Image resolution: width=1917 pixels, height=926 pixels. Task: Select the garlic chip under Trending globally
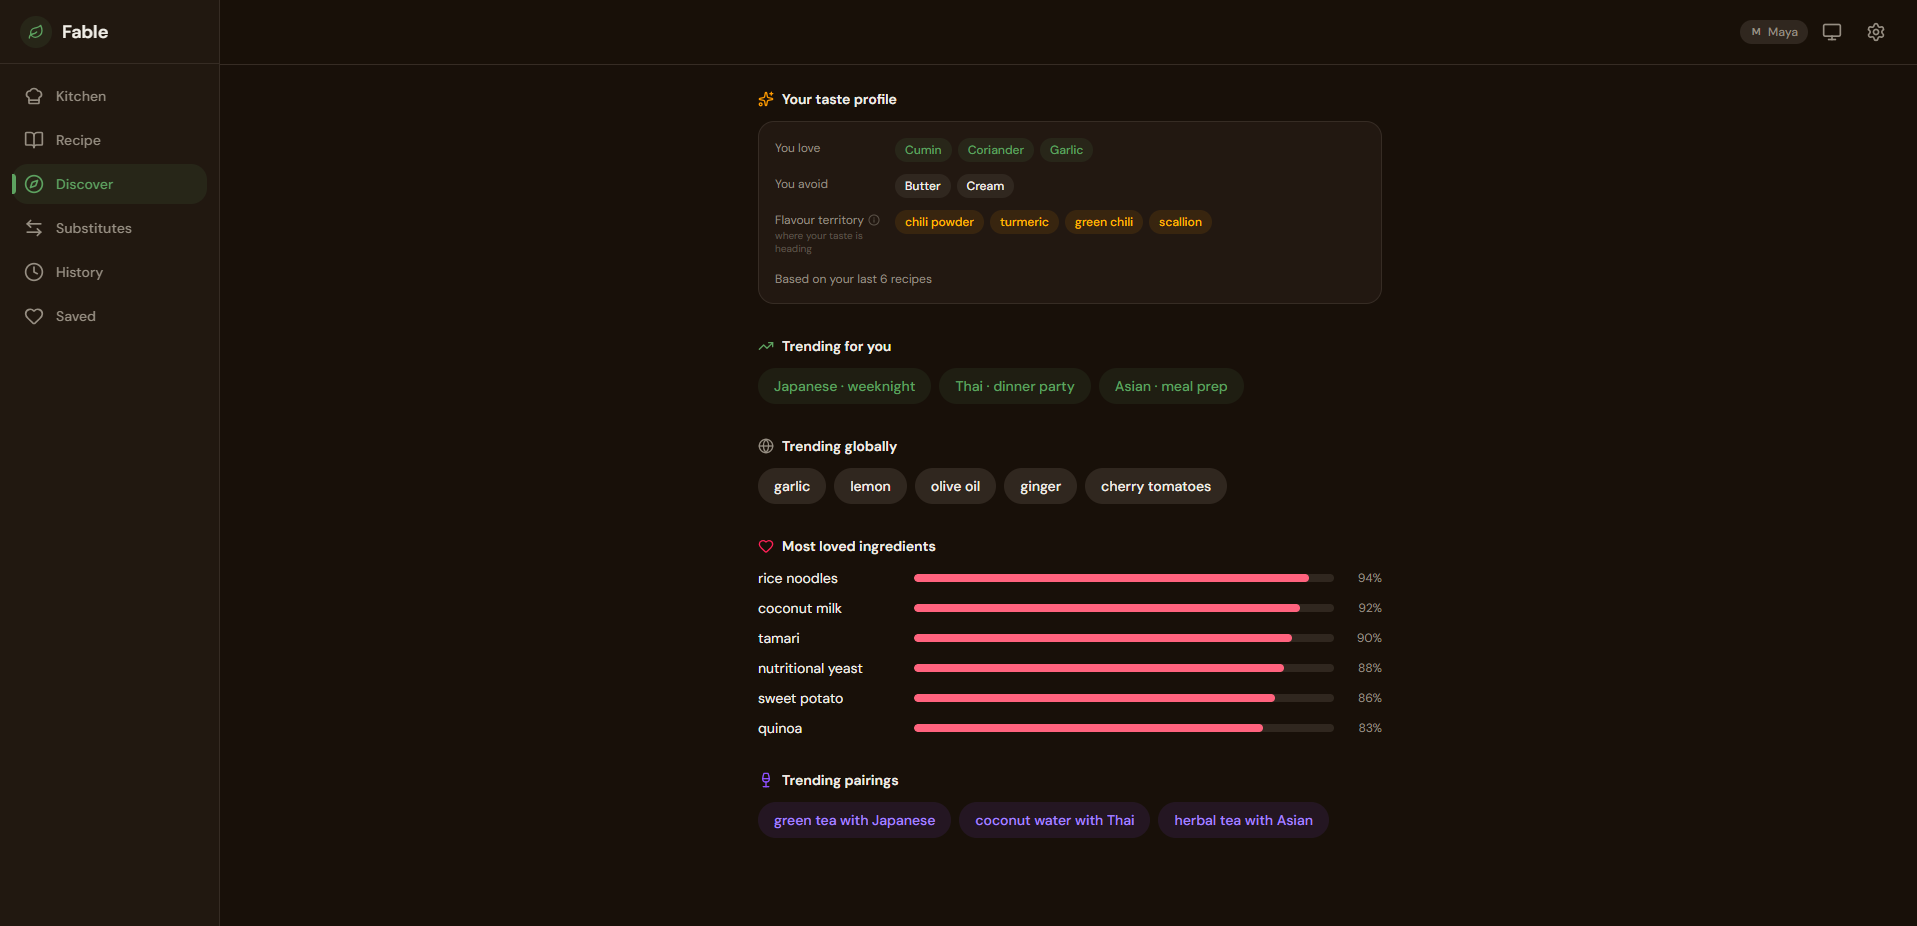(792, 486)
